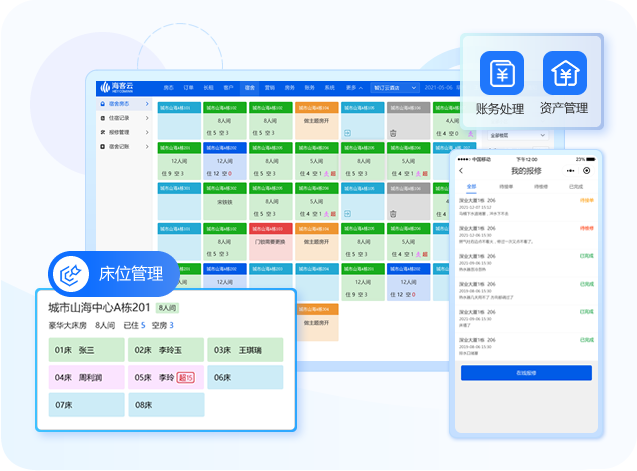Image resolution: width=637 pixels, height=471 pixels.
Task: Click bed 04床 周利润 pink cell
Action: click(x=86, y=377)
